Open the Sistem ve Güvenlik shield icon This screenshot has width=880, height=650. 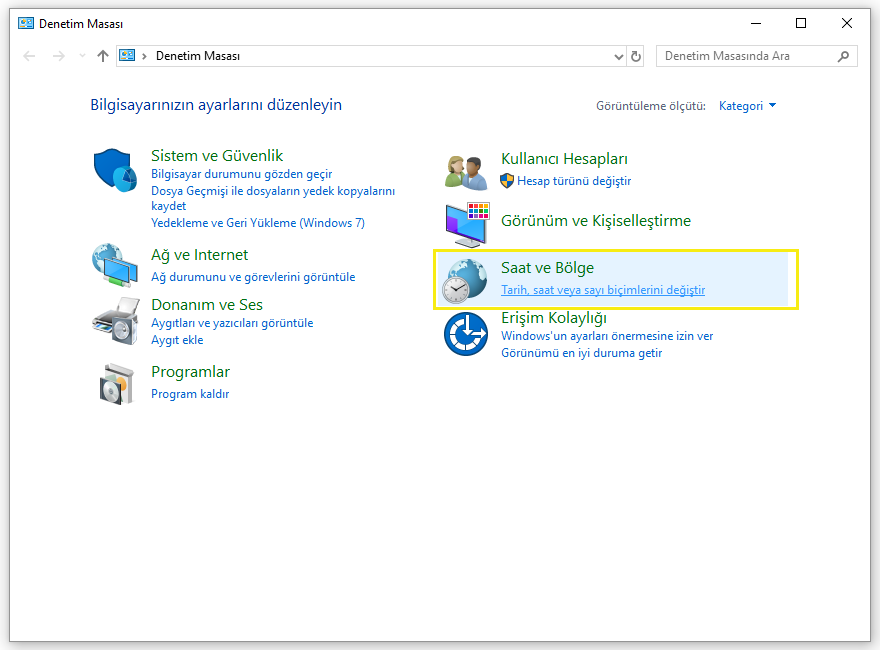115,170
